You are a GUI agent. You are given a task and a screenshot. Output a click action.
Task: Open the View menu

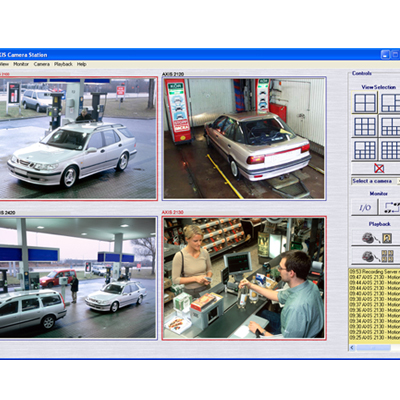point(4,64)
